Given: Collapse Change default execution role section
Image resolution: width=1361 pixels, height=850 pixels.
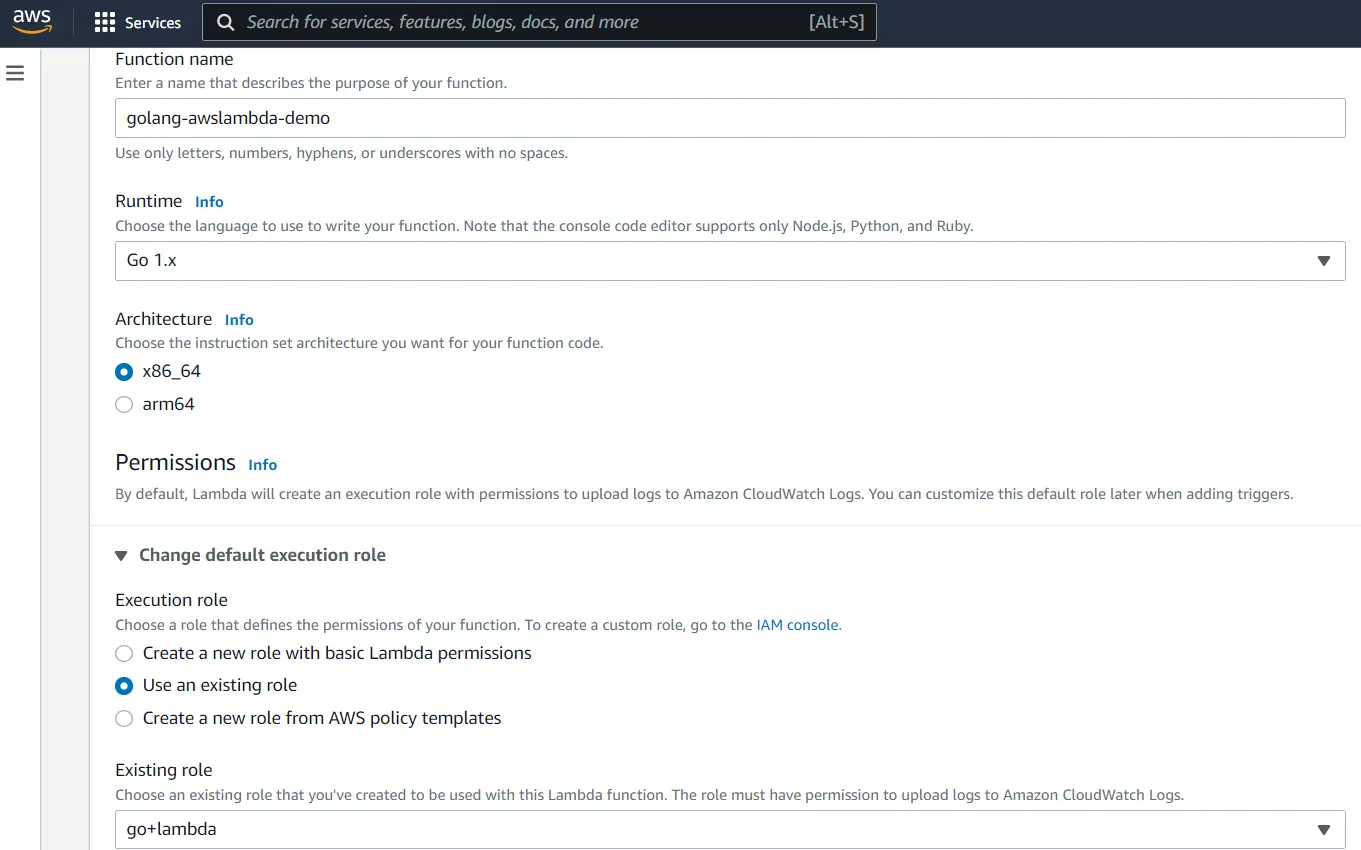Looking at the screenshot, I should [x=250, y=555].
